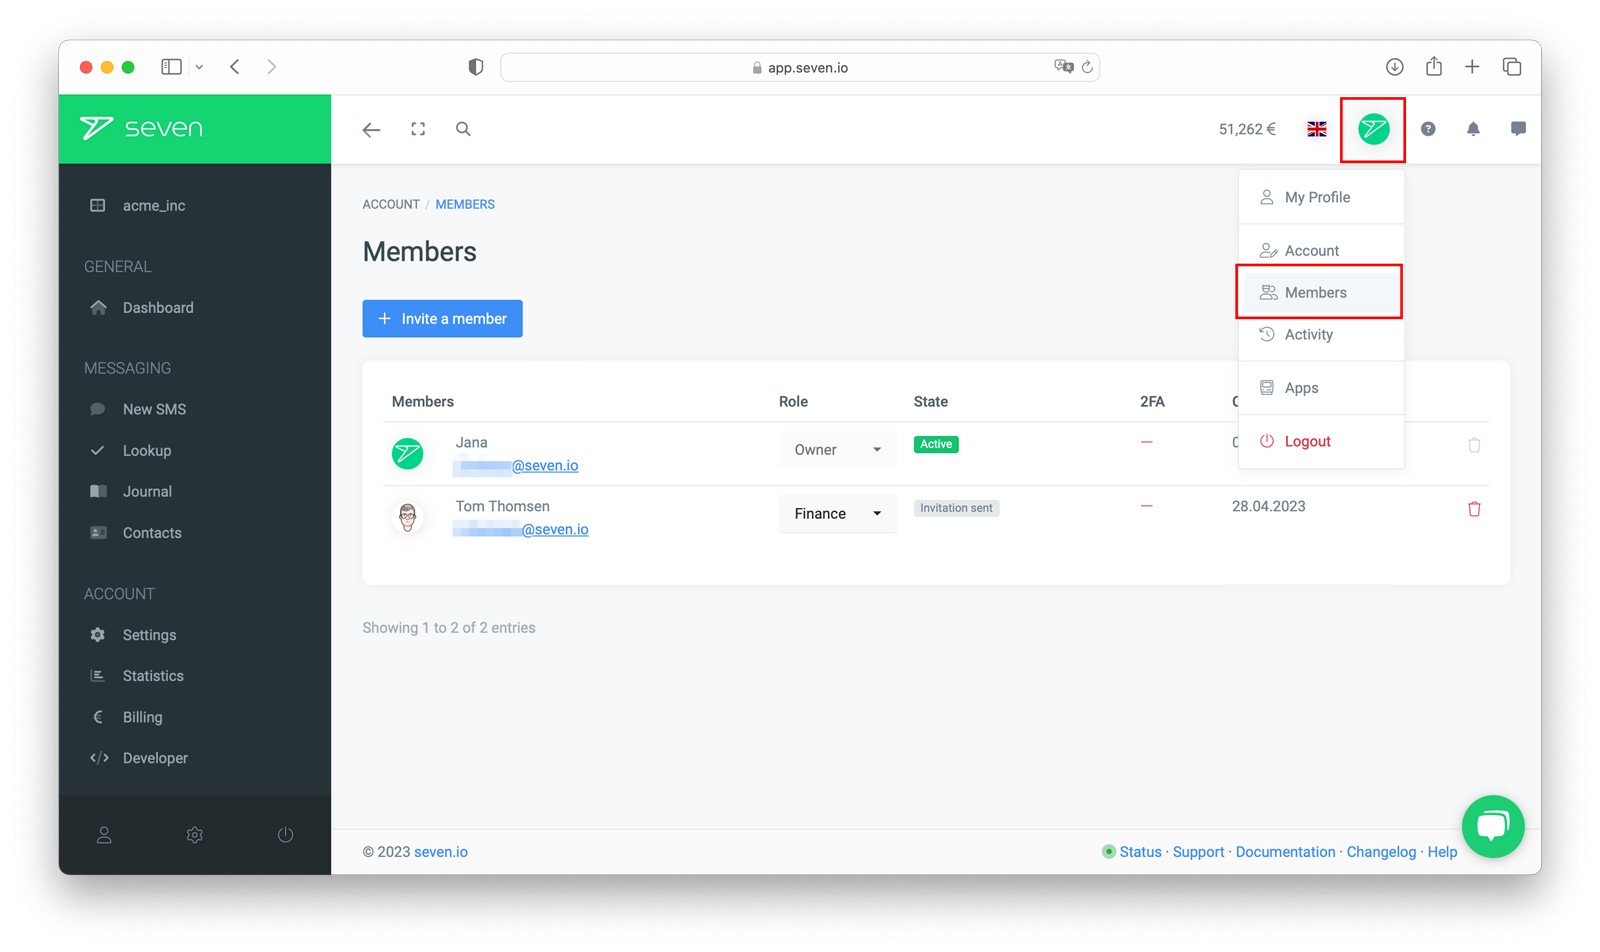1600x952 pixels.
Task: Expand the Owner role dropdown for Jana
Action: point(837,450)
